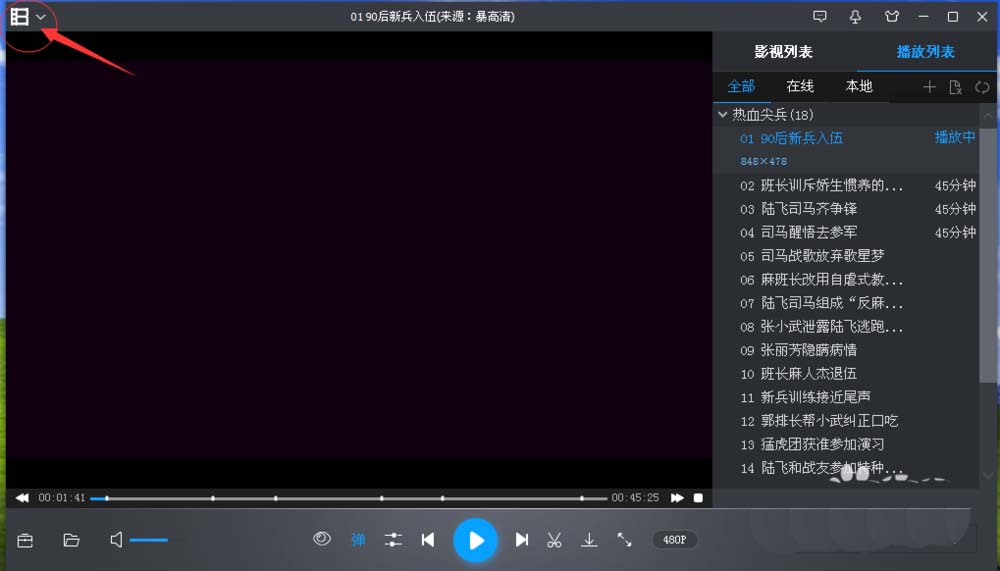This screenshot has height=571, width=1000.
Task: Click the fast-forward button beside total time
Action: 677,498
